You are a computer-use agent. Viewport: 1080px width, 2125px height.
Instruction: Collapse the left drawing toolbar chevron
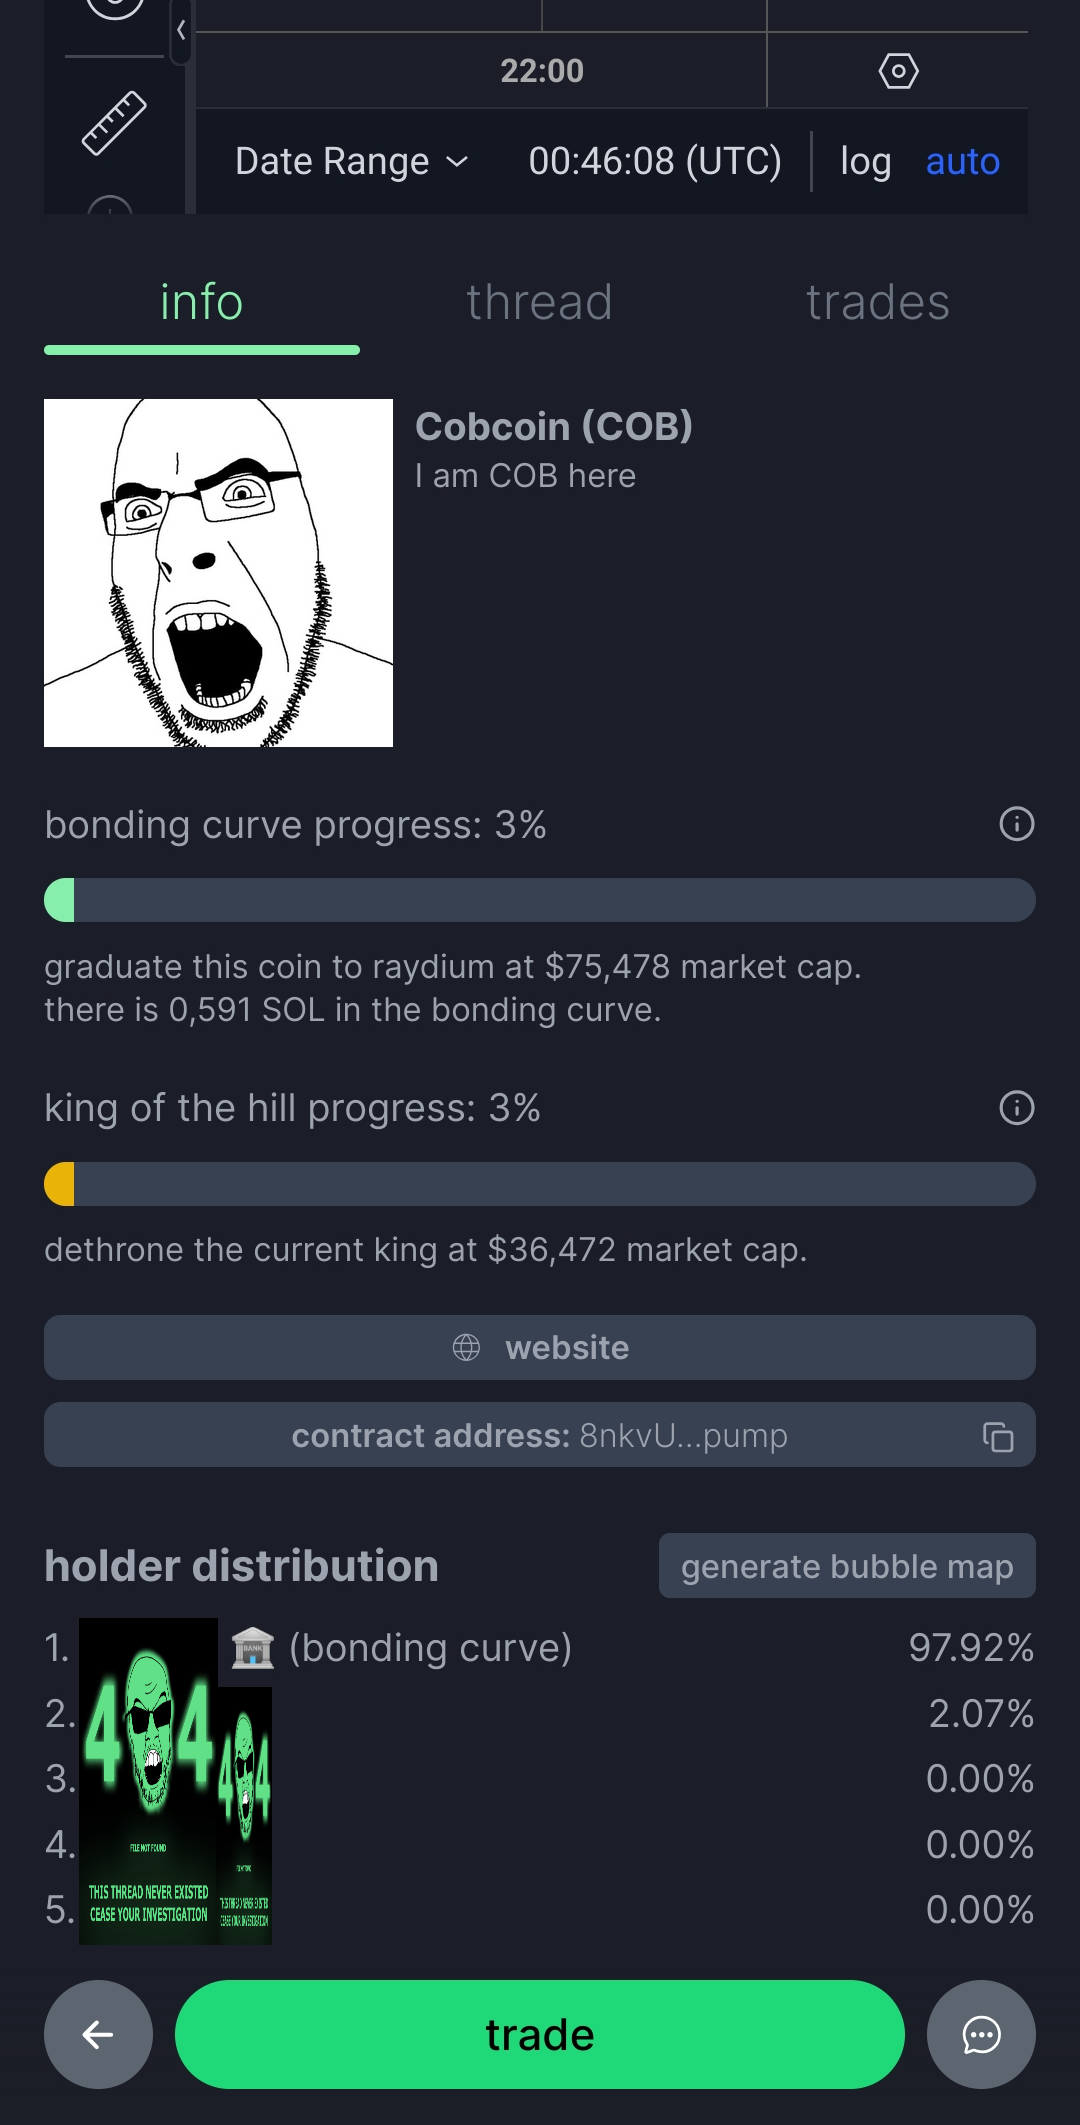click(181, 31)
